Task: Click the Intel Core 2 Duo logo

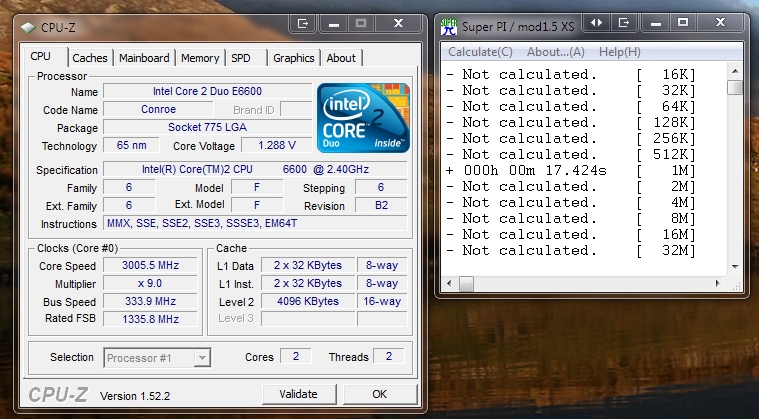Action: pyautogui.click(x=363, y=118)
